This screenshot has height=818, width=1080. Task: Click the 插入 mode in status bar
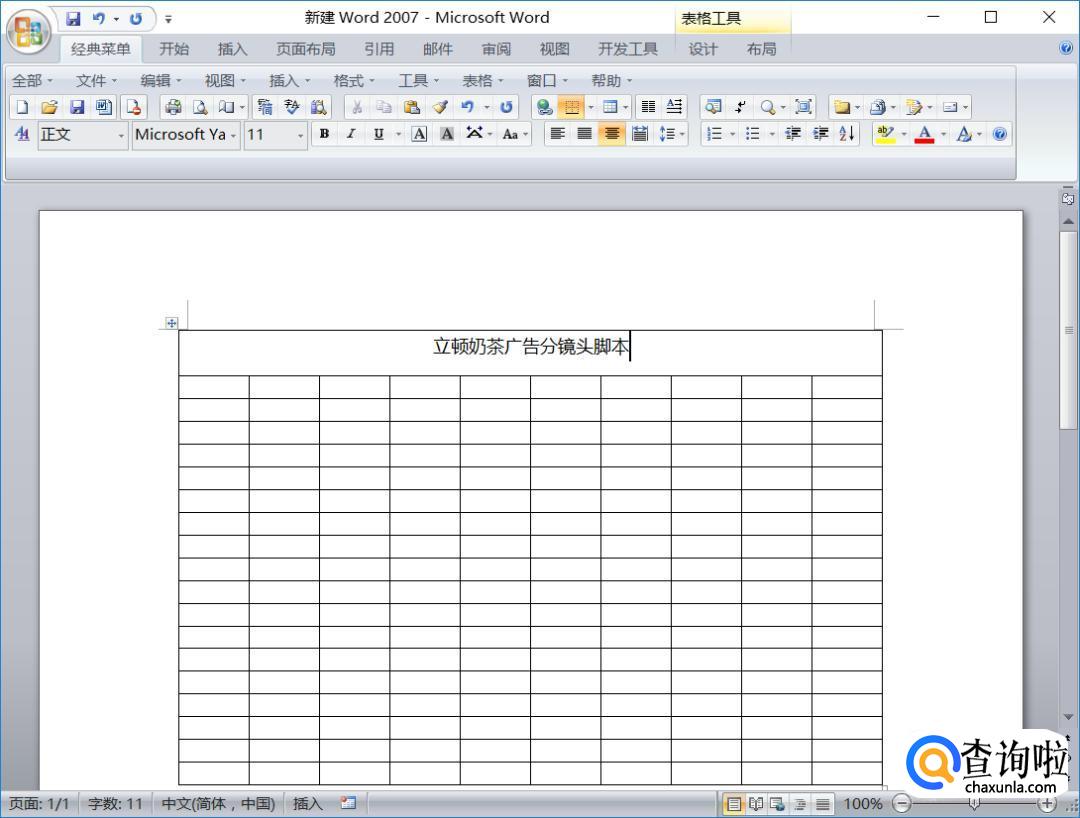click(x=307, y=804)
